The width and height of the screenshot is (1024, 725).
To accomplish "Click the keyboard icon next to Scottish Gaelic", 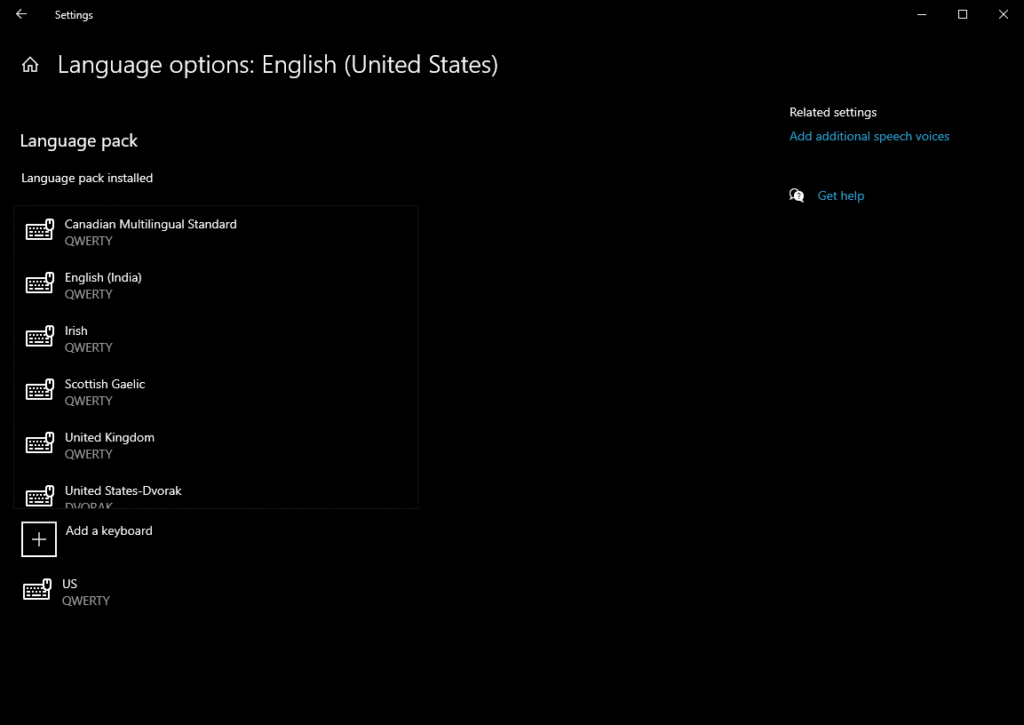I will point(40,390).
